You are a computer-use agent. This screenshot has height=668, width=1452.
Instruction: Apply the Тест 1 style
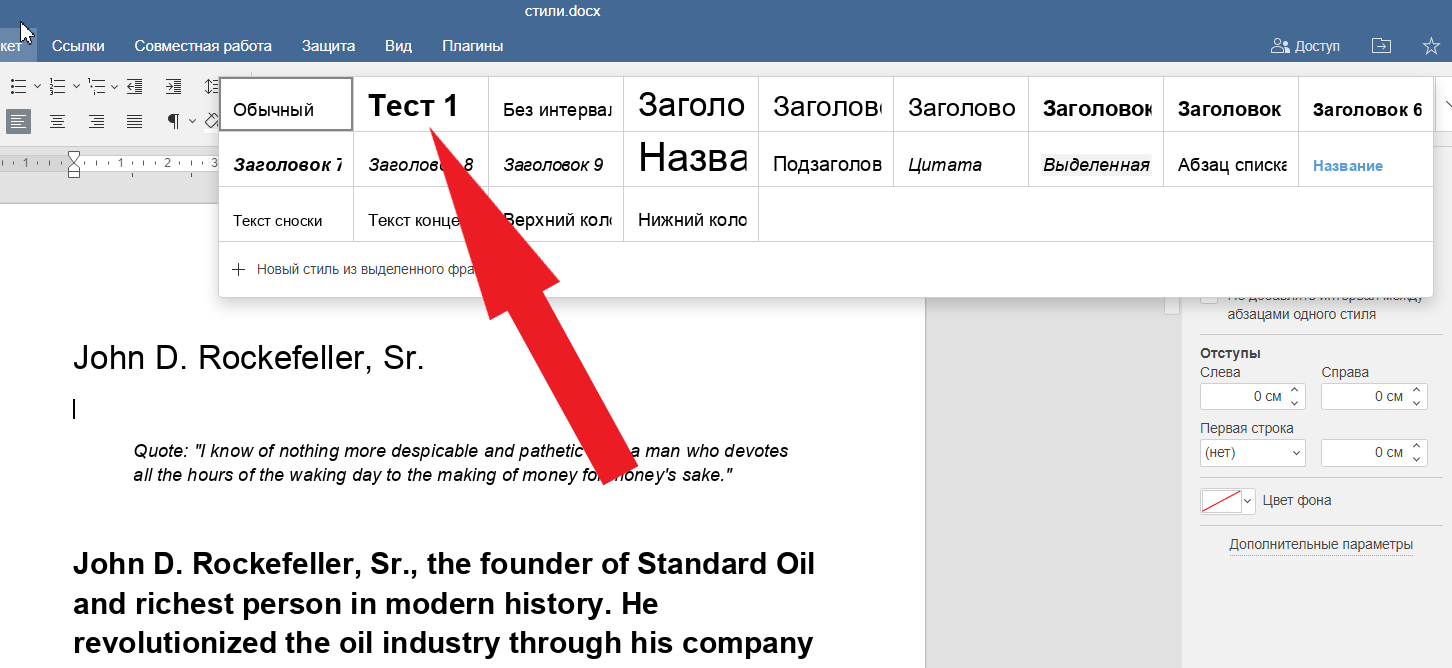pos(421,104)
